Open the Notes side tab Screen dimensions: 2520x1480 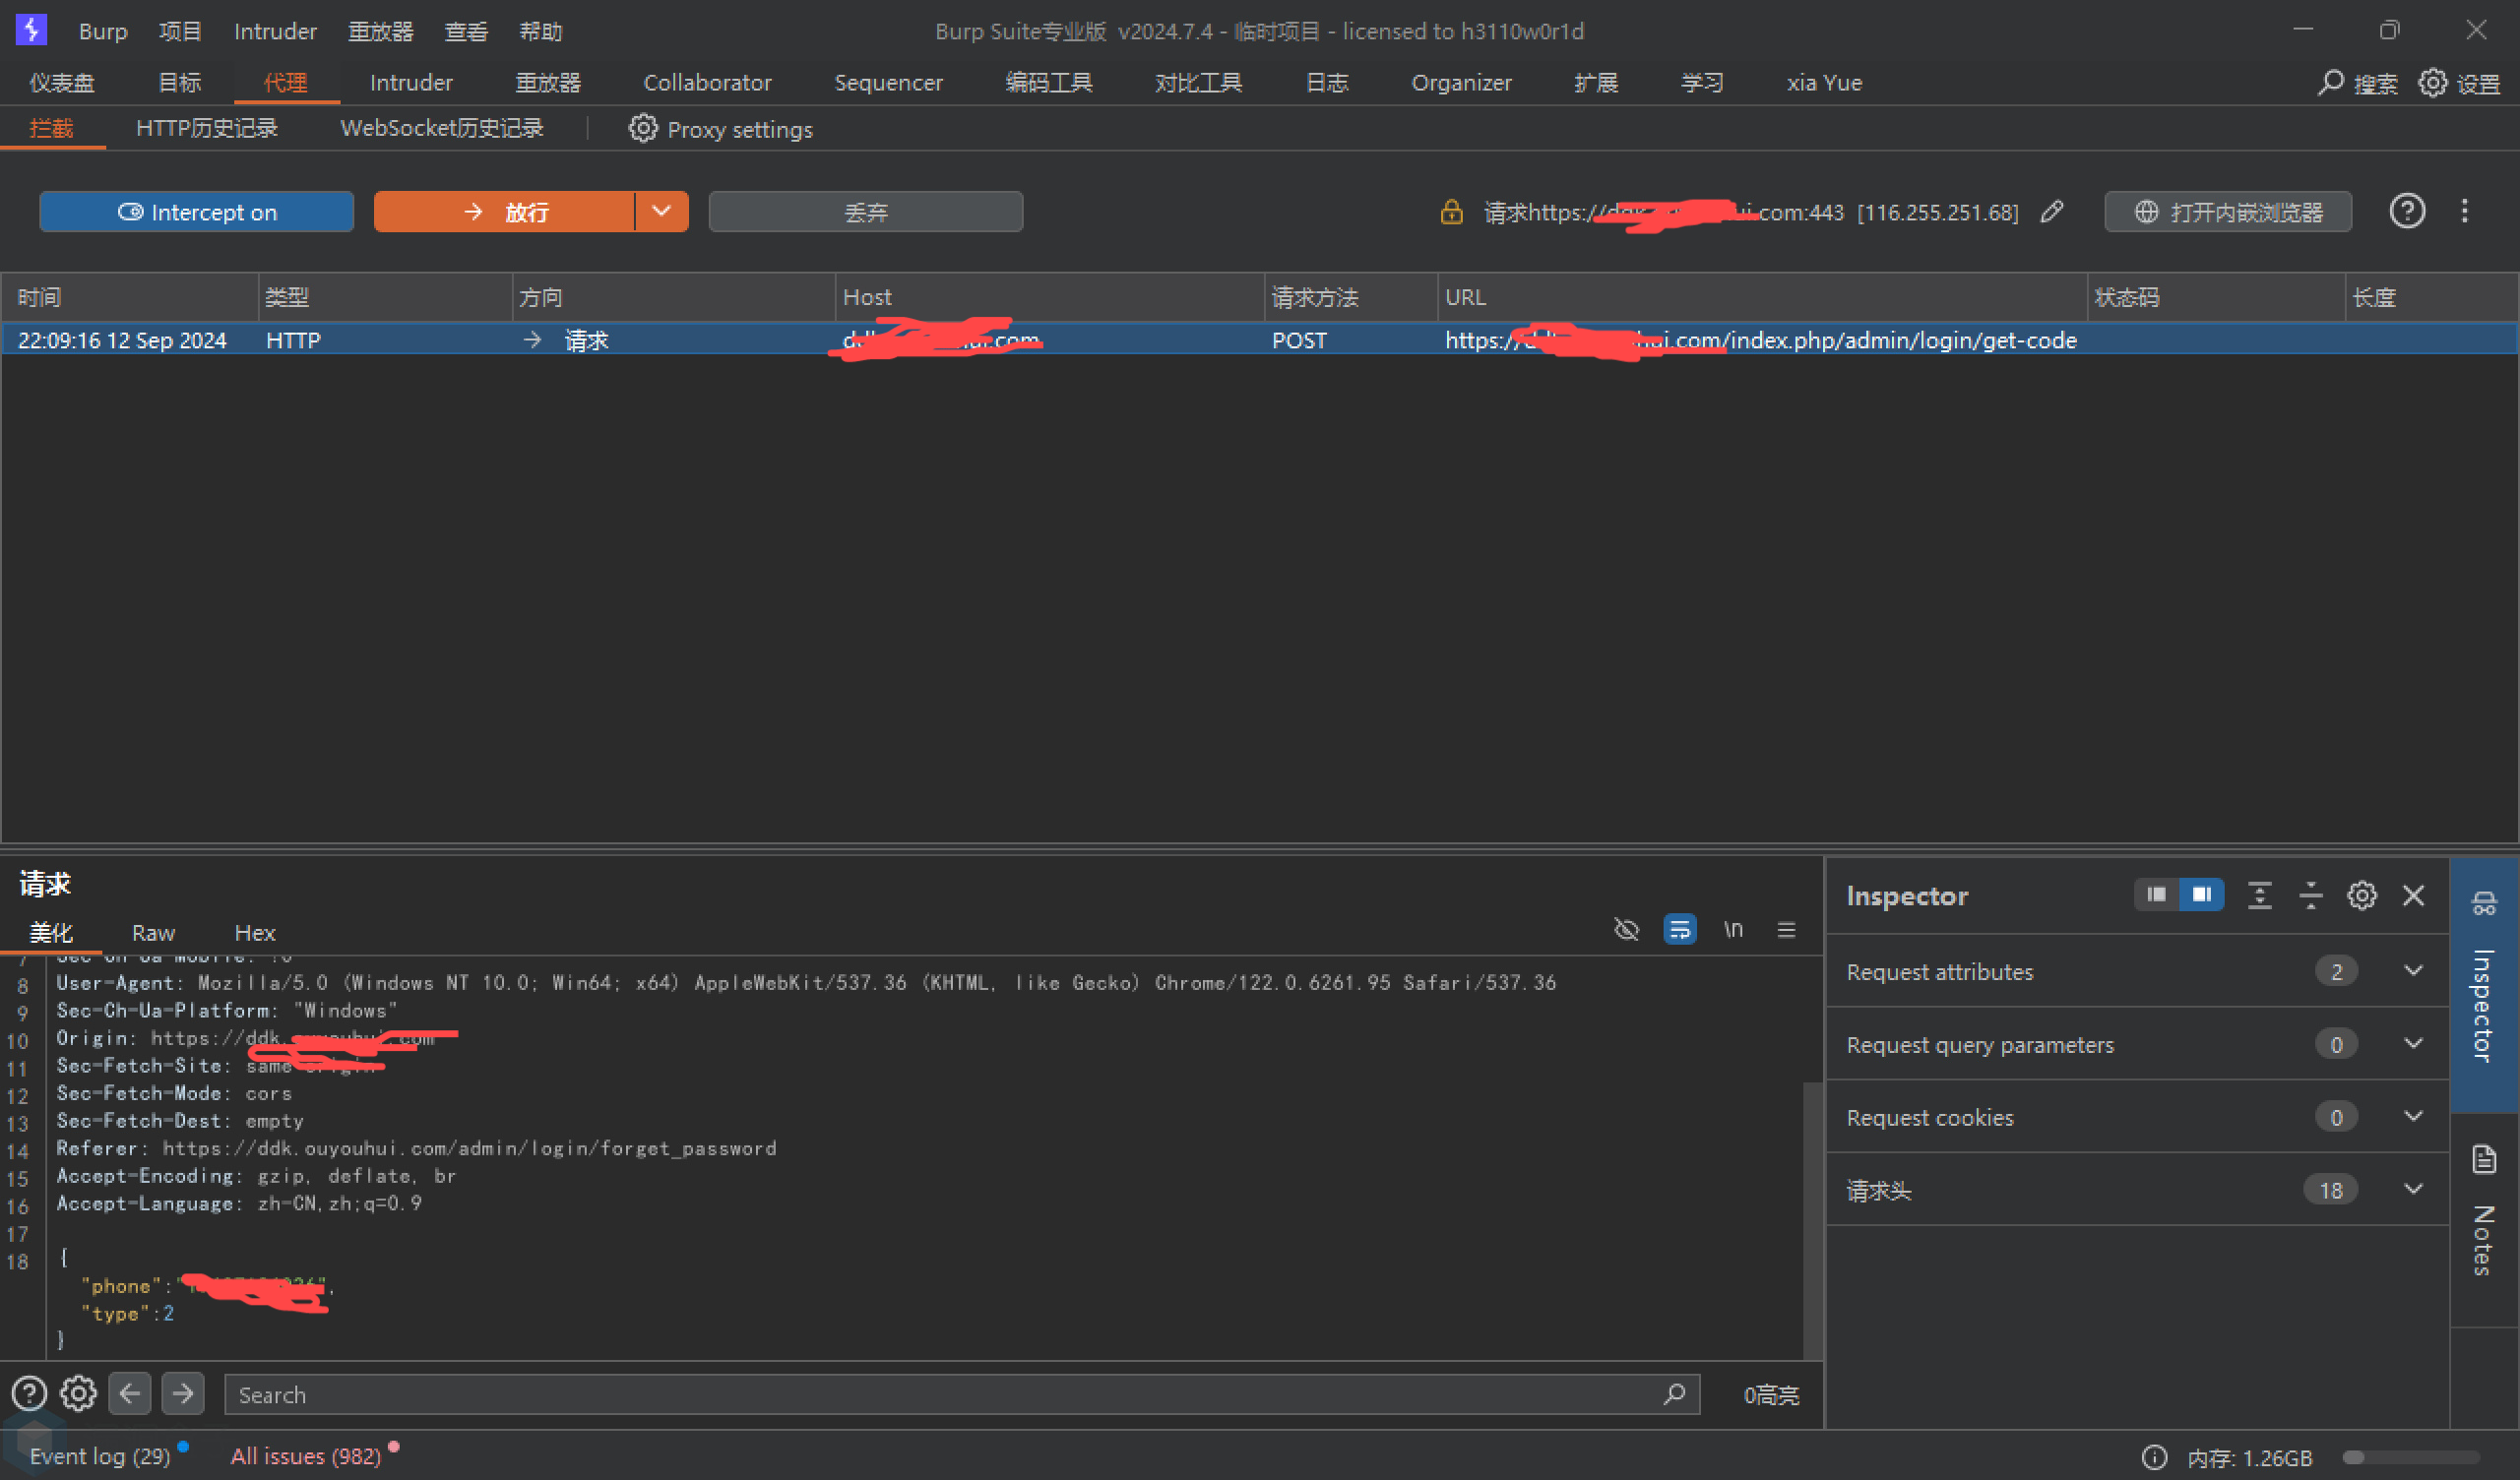point(2484,1220)
